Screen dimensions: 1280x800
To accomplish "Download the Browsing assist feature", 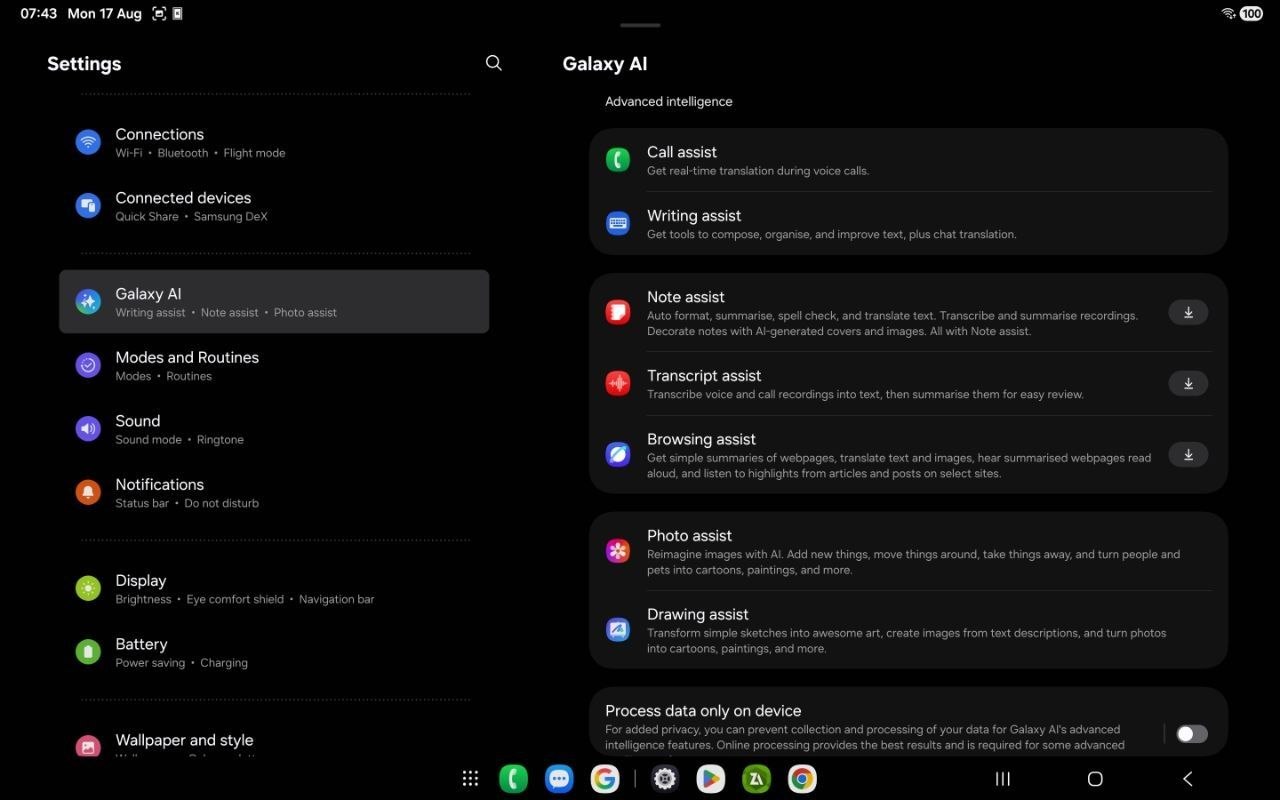I will click(x=1188, y=454).
